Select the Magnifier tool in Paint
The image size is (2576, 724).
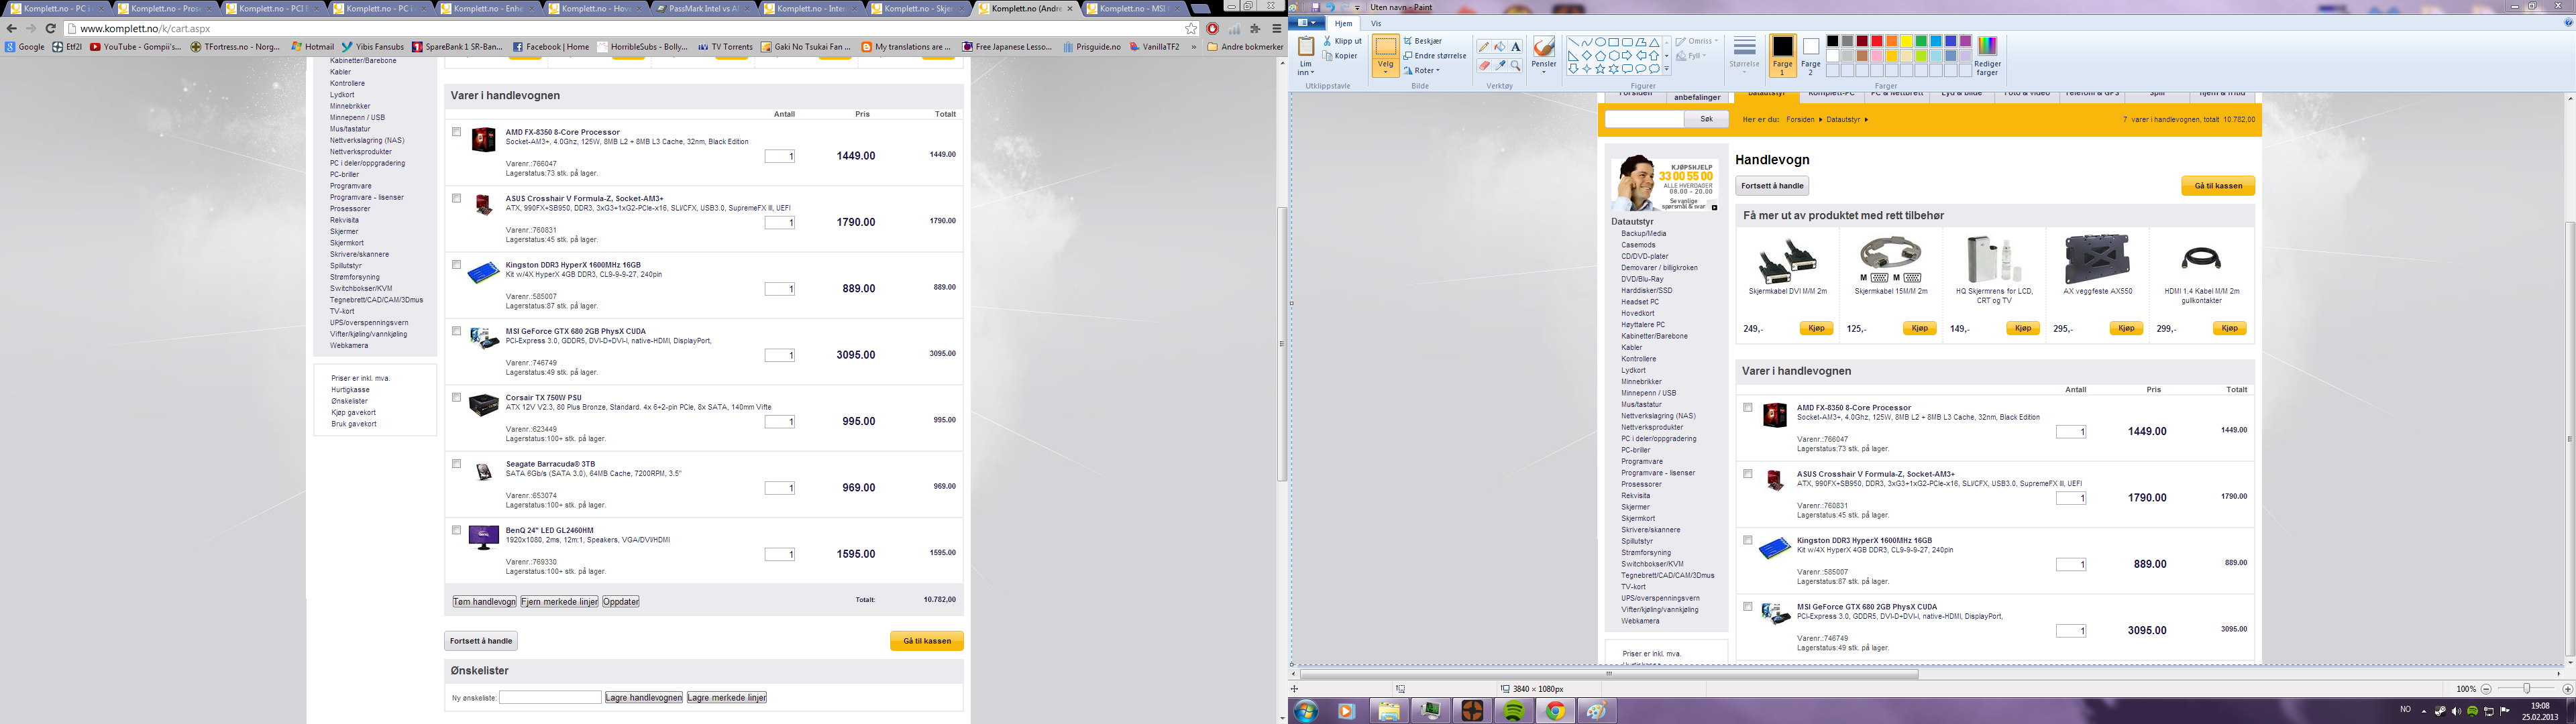coord(1516,66)
